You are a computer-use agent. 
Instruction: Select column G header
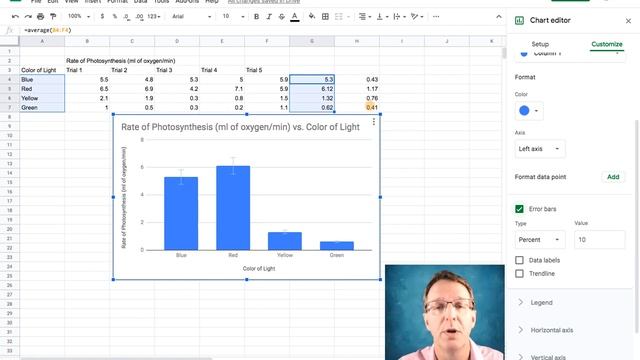pos(312,41)
